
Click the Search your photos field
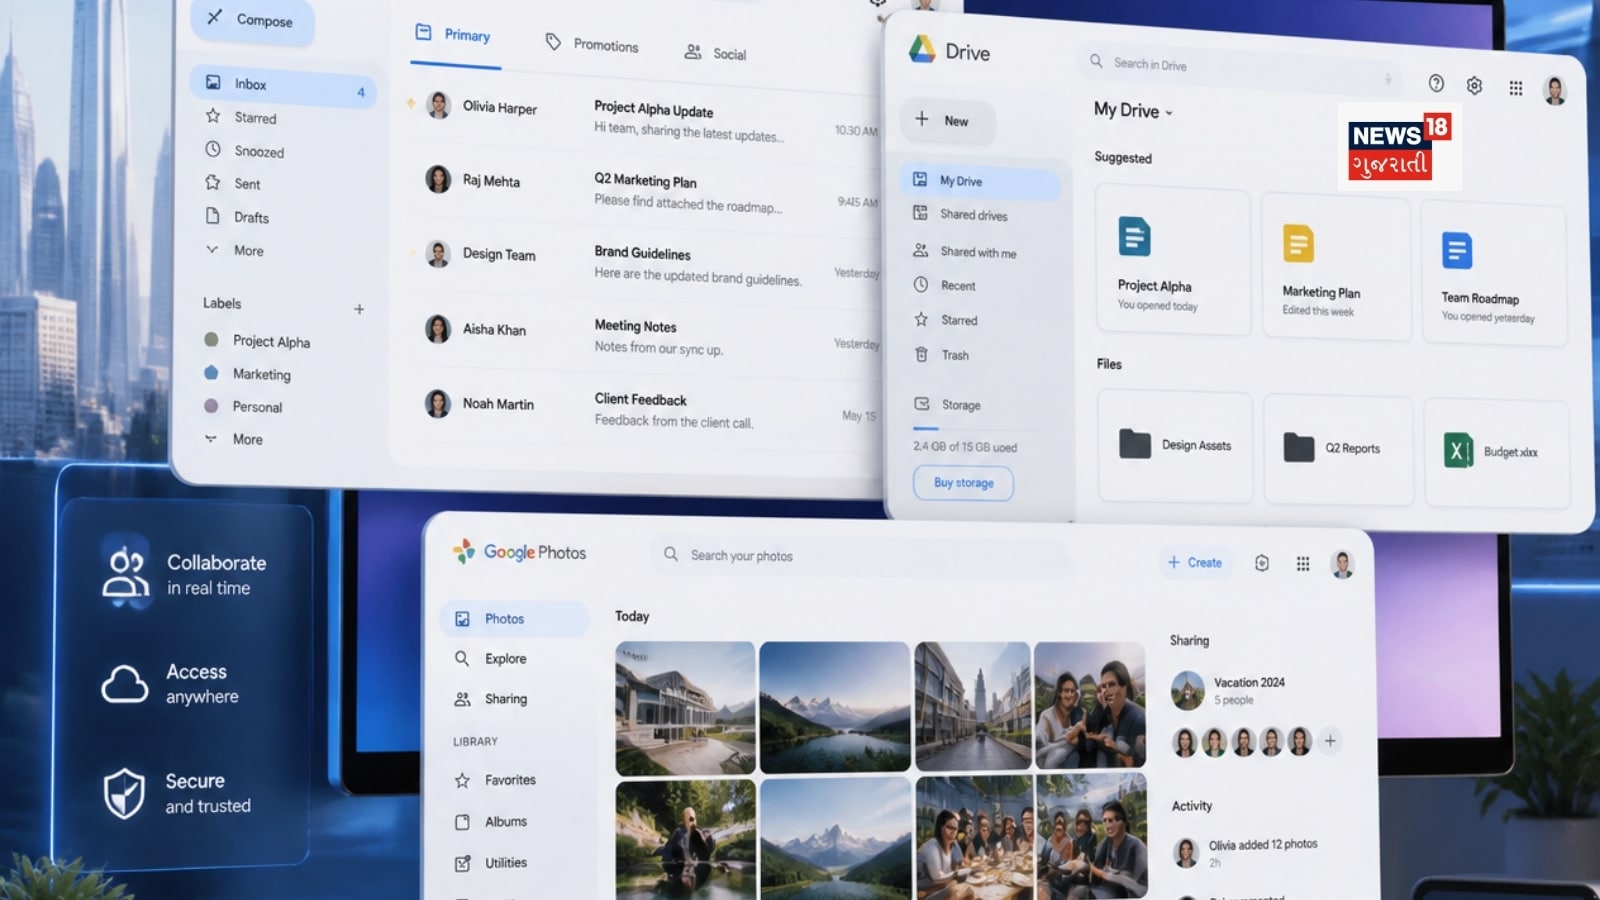(860, 556)
